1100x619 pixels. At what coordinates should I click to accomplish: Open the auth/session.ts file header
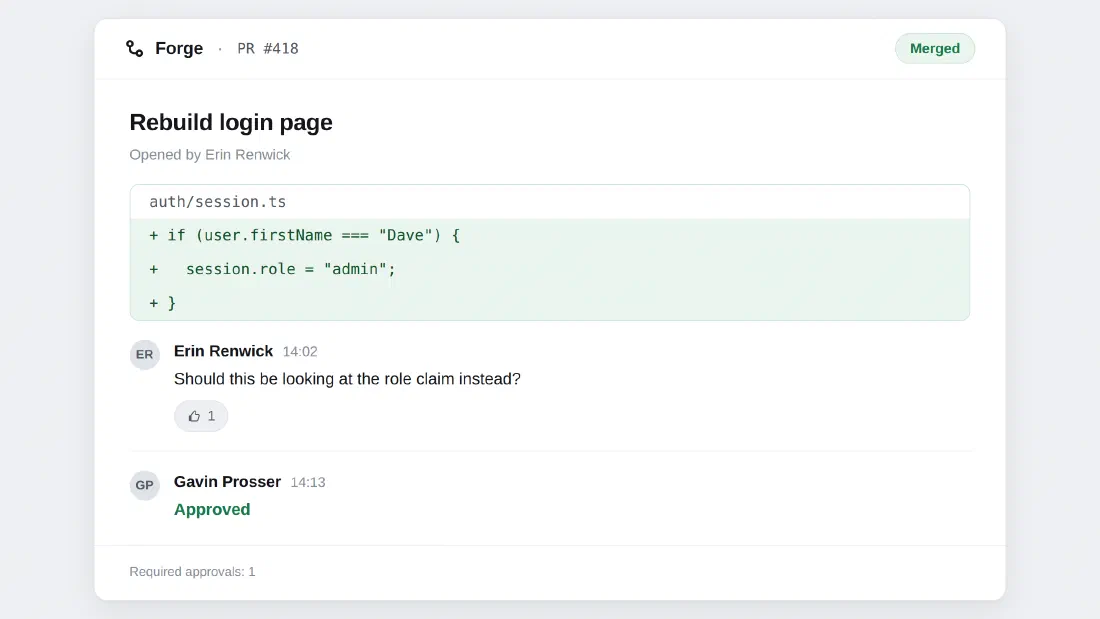[x=550, y=202]
